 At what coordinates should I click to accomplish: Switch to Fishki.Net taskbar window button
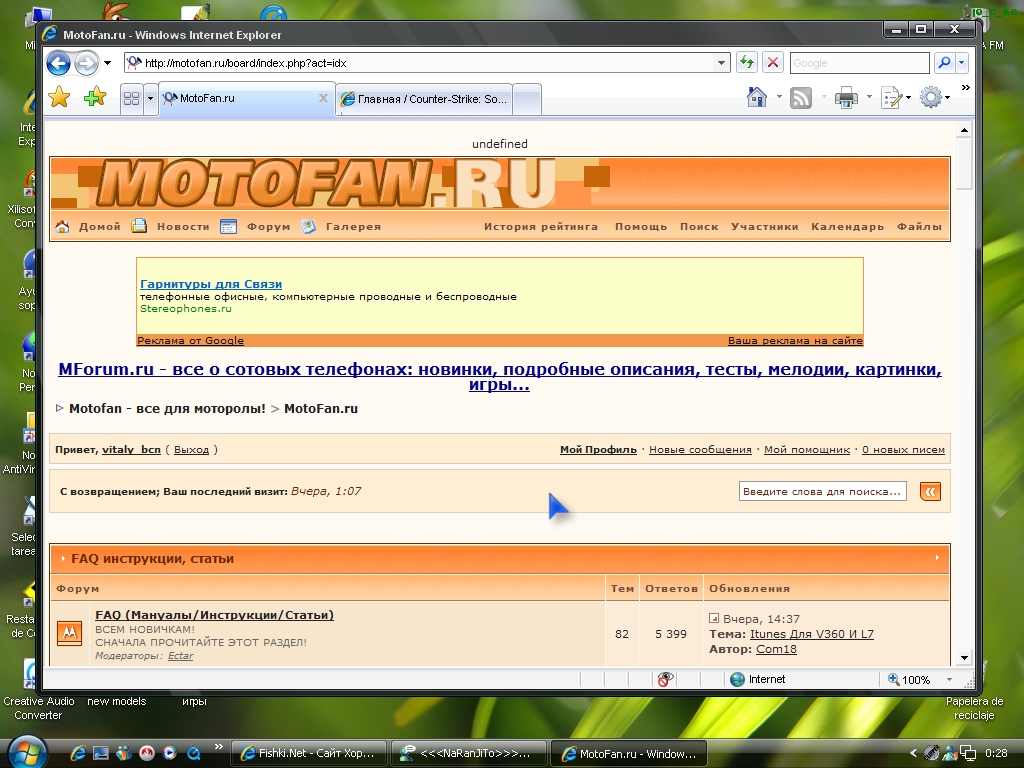tap(310, 753)
